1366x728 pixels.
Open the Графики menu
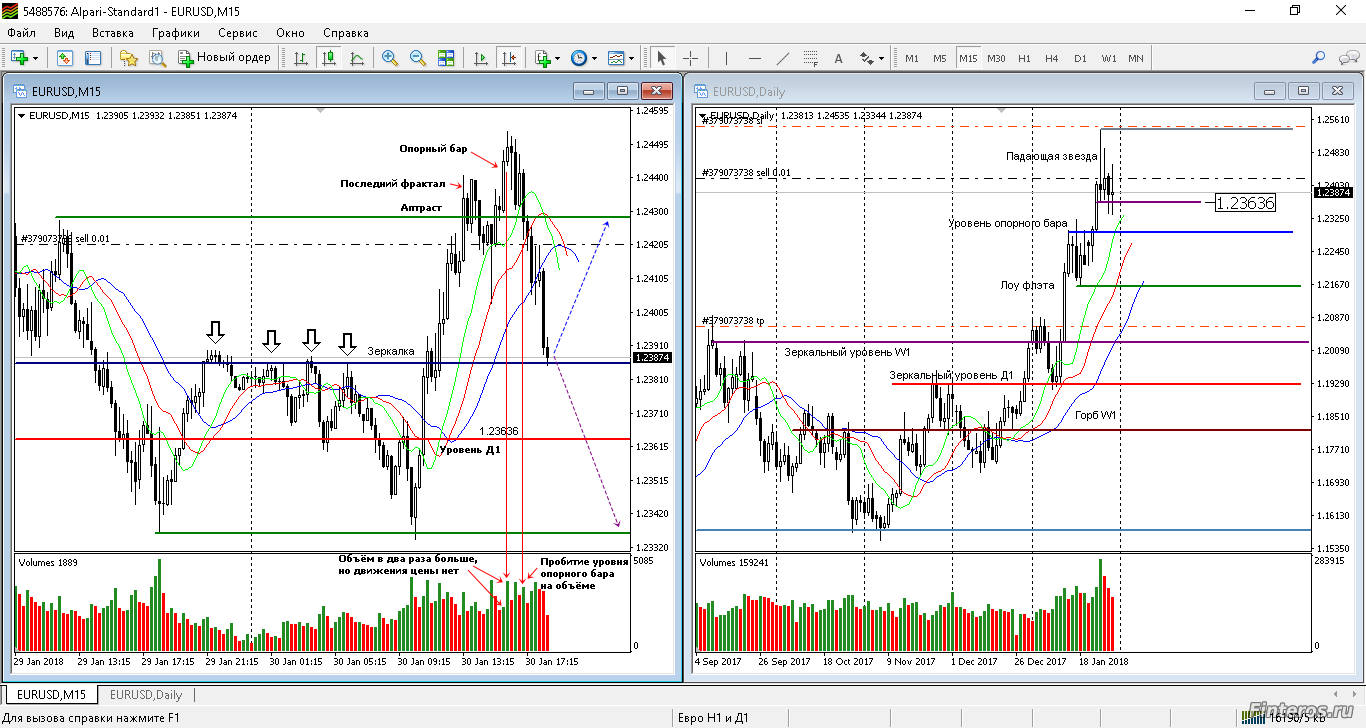coord(176,33)
